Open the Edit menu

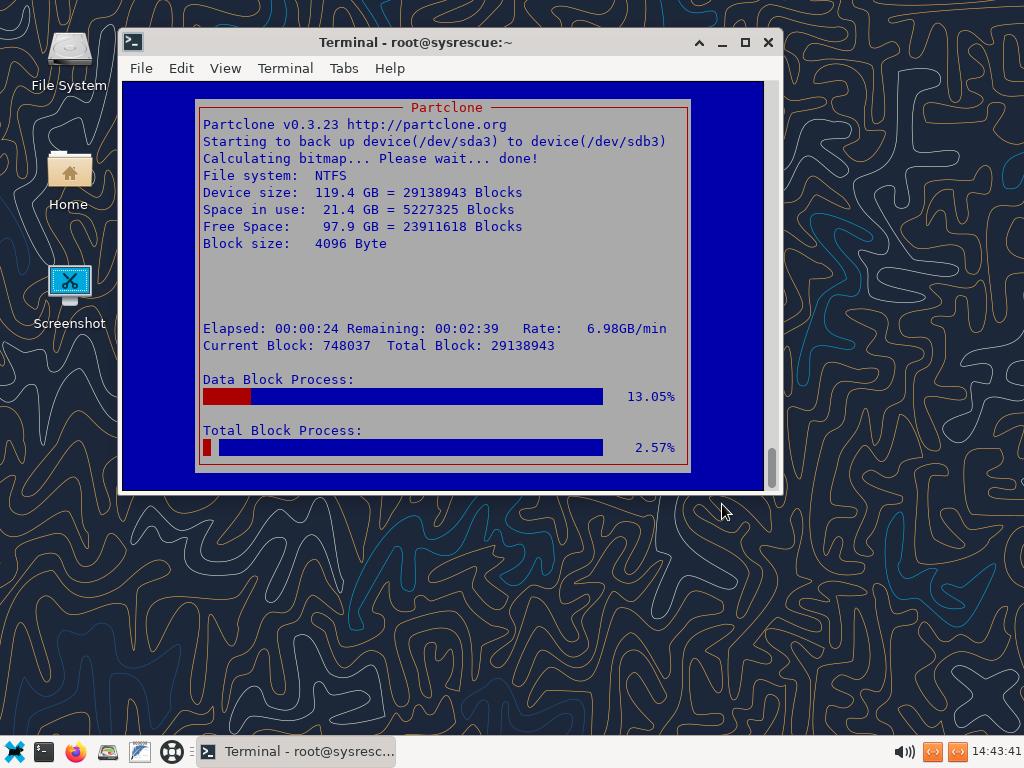pos(181,68)
